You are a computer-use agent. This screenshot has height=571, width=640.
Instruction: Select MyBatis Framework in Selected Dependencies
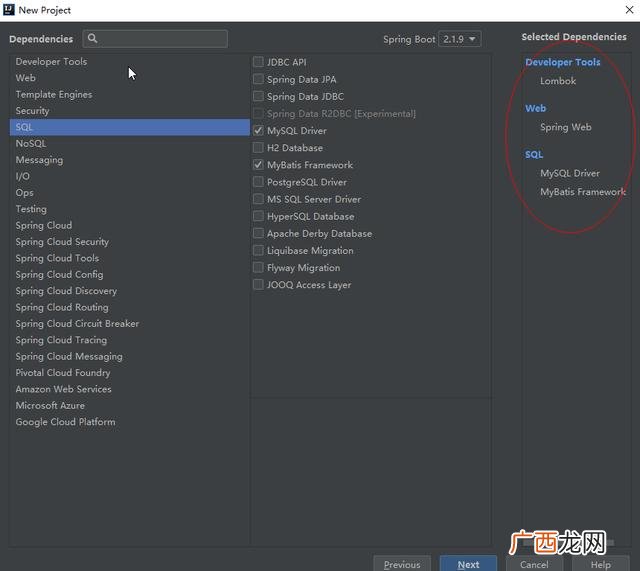click(583, 192)
